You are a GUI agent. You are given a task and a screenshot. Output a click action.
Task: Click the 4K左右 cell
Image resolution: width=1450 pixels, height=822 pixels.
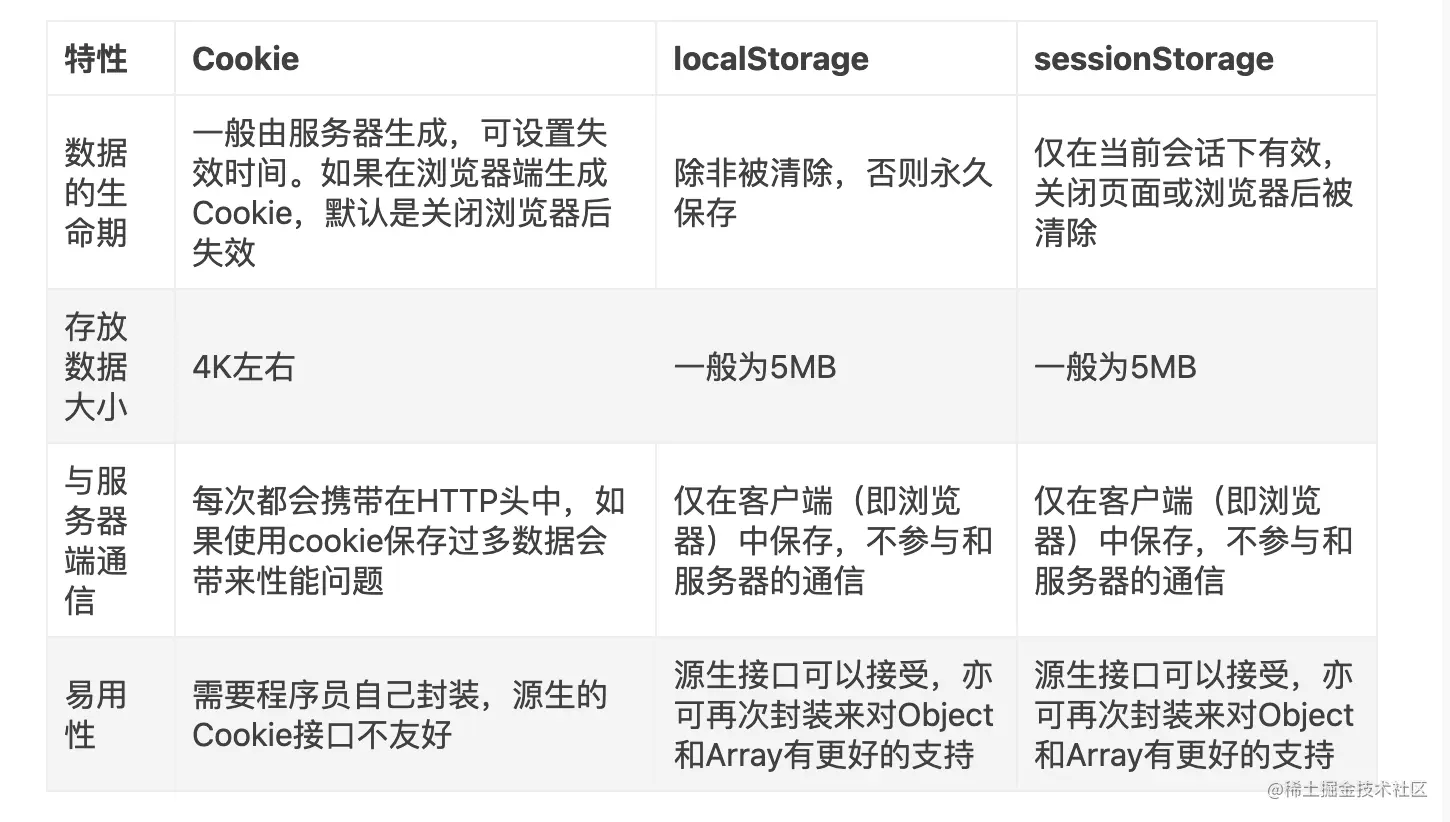coord(415,366)
